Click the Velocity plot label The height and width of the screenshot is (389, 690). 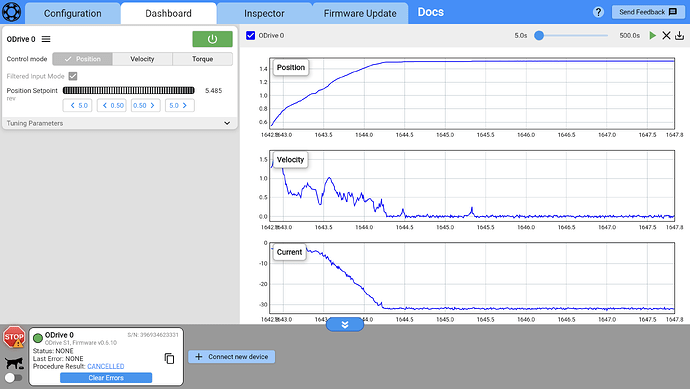click(290, 160)
